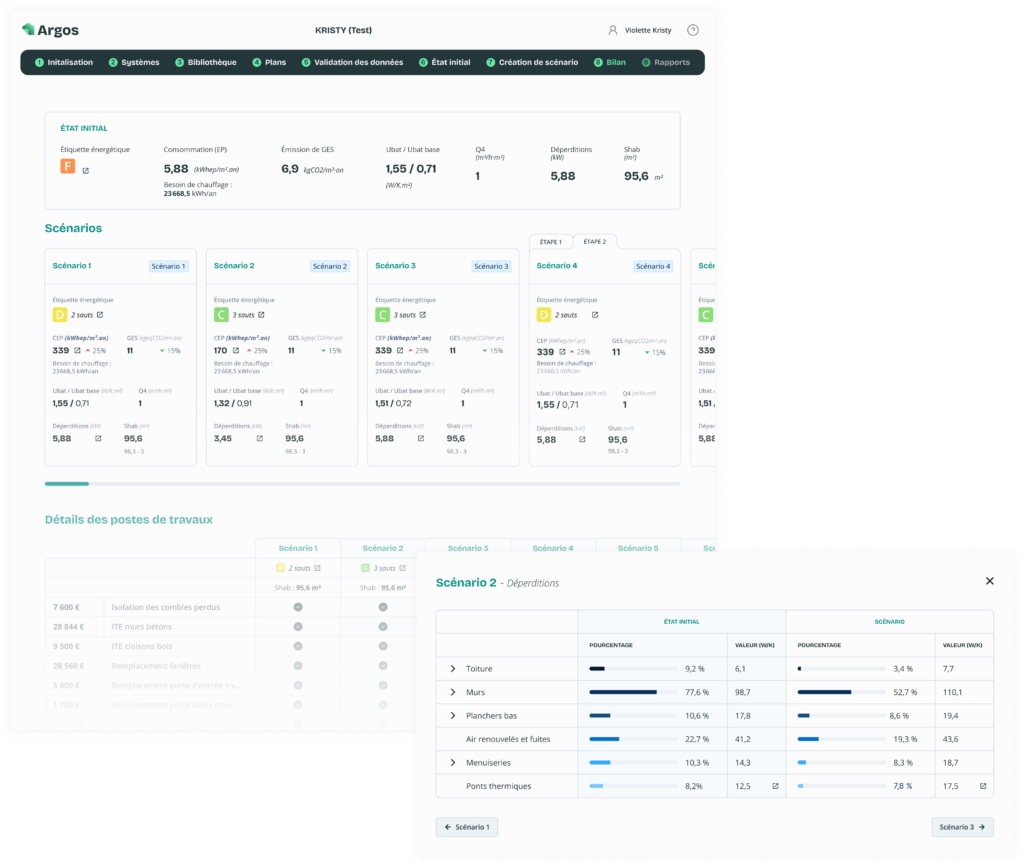Click the Scénario 3 next button
The width and height of the screenshot is (1024, 867).
(x=962, y=827)
